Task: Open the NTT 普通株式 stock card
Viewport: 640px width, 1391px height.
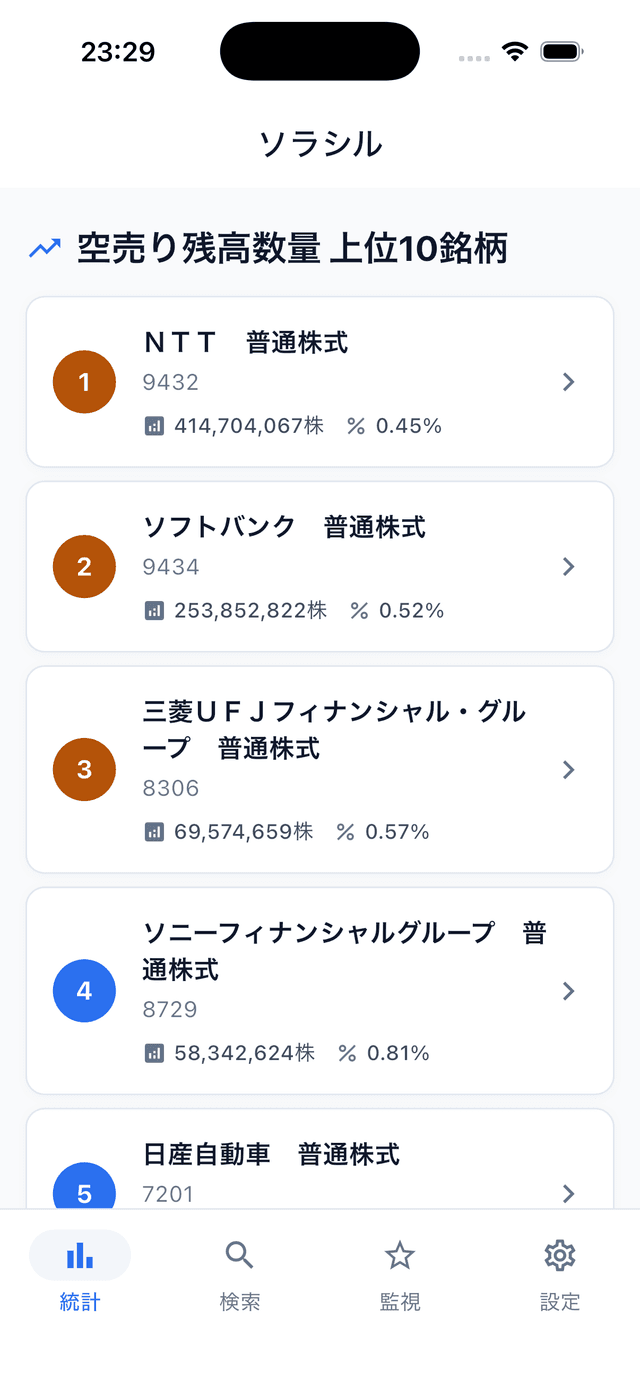Action: [320, 382]
